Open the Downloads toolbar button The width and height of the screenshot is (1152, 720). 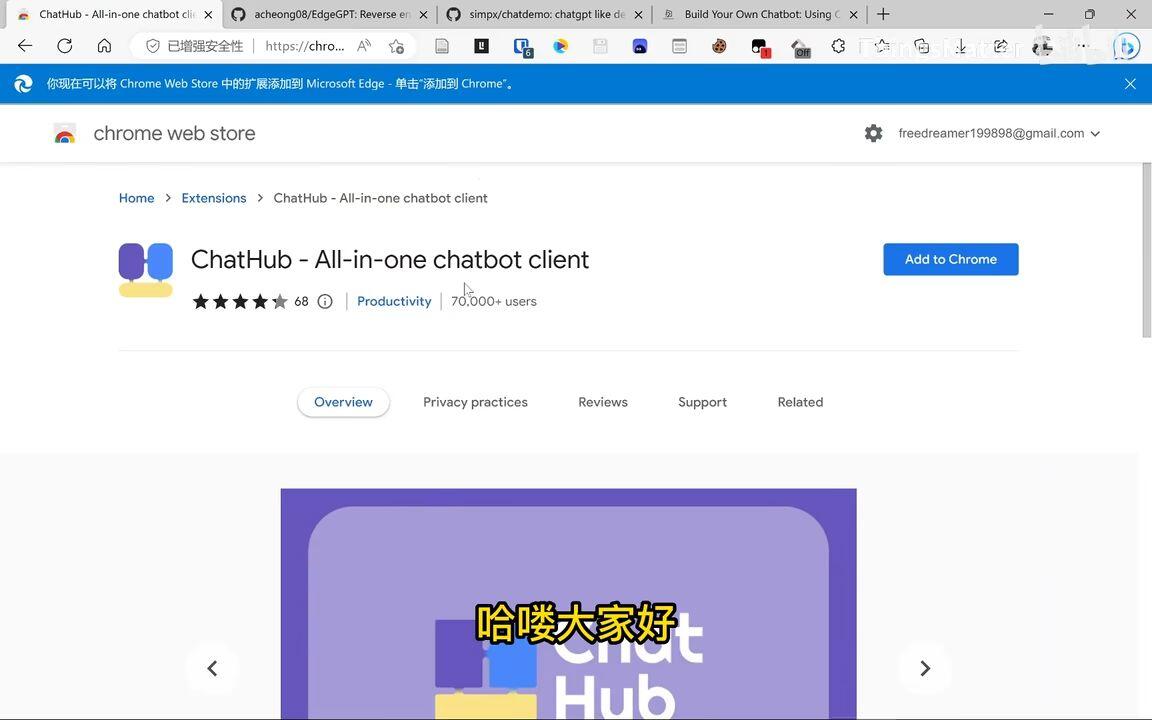coord(960,46)
